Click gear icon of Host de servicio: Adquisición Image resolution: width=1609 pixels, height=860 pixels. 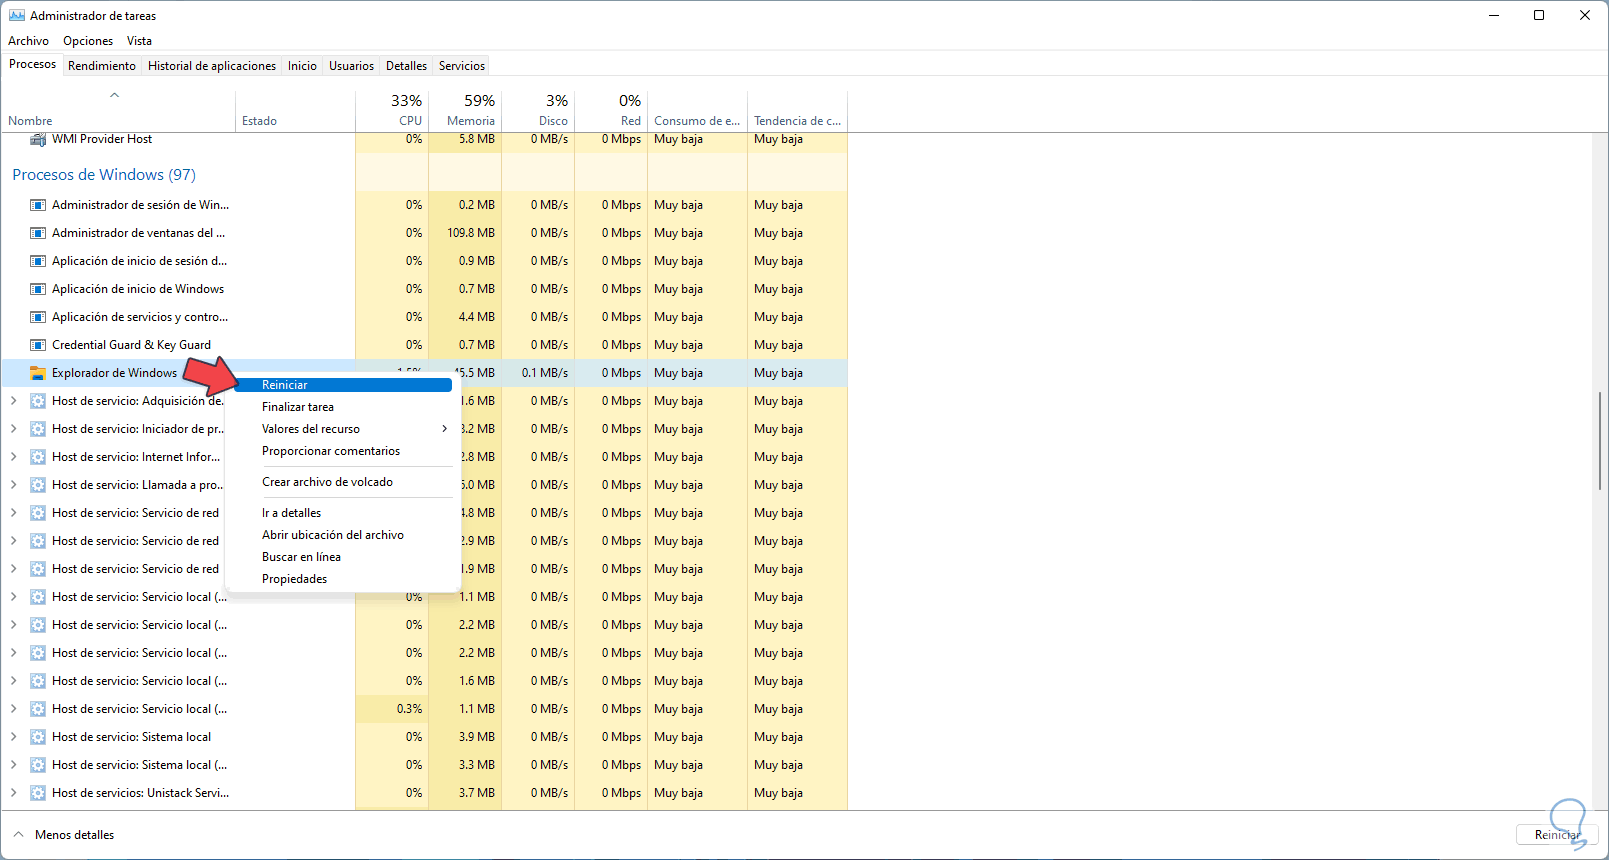tap(38, 401)
